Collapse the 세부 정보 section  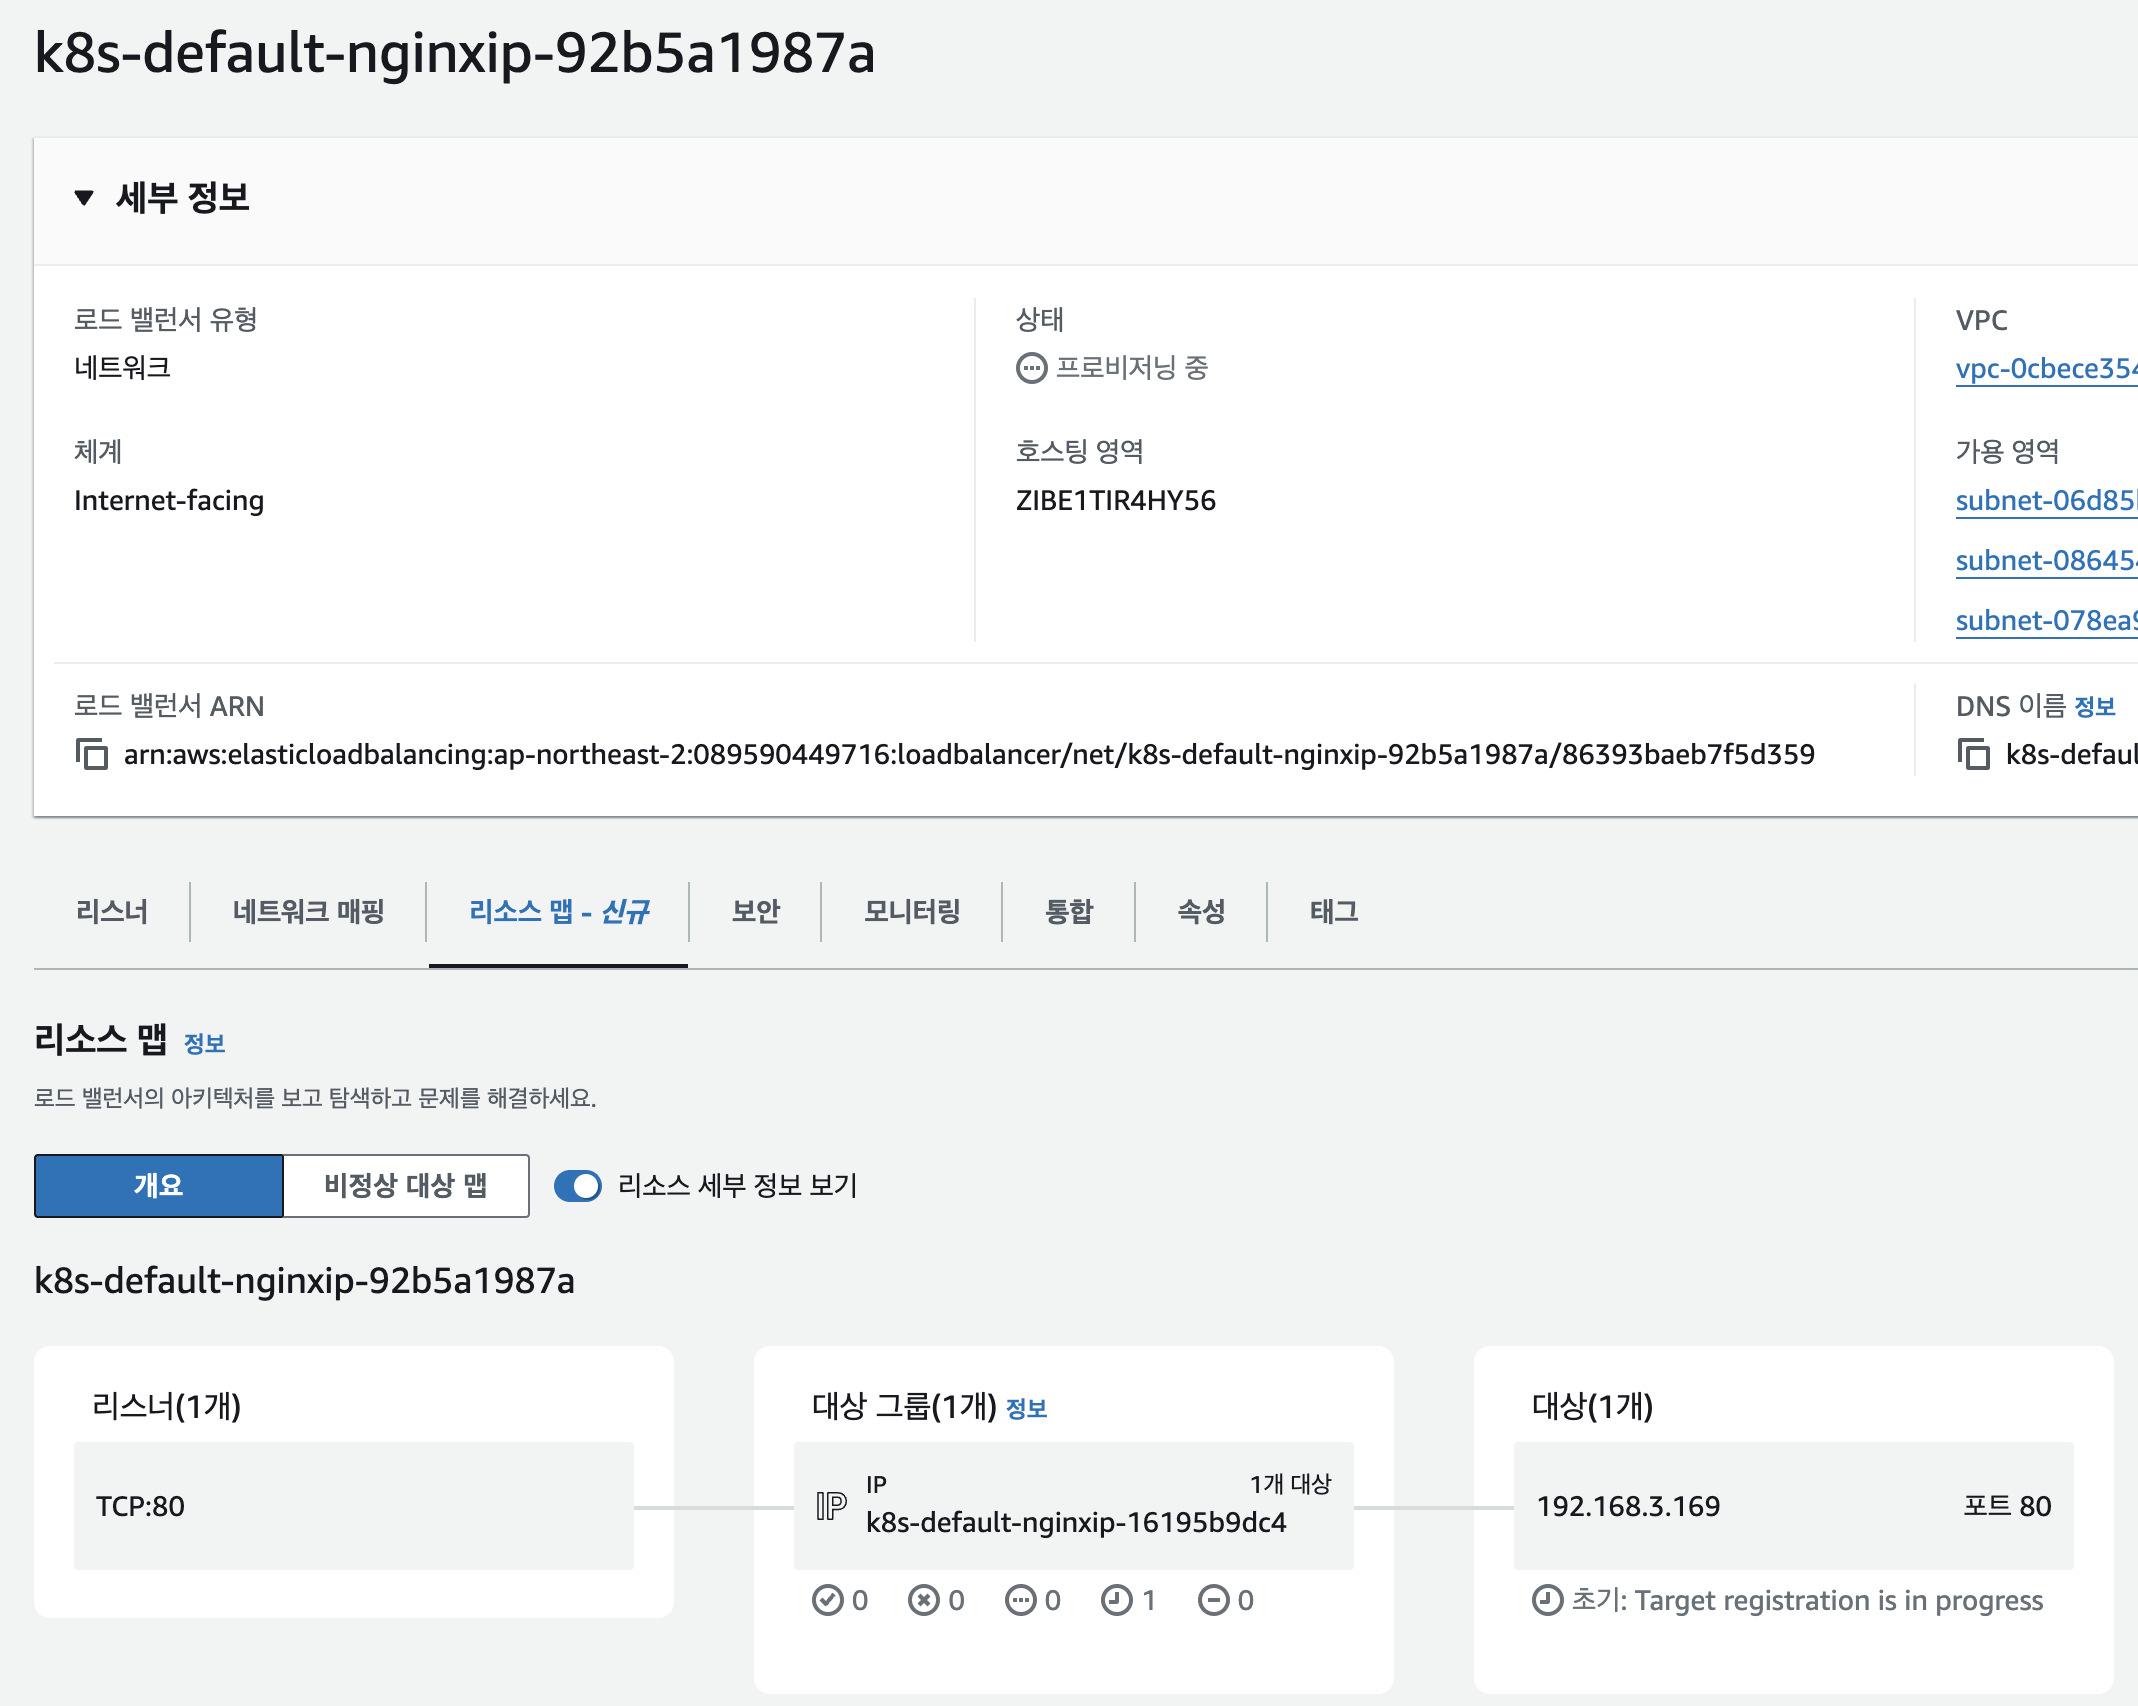click(x=84, y=198)
